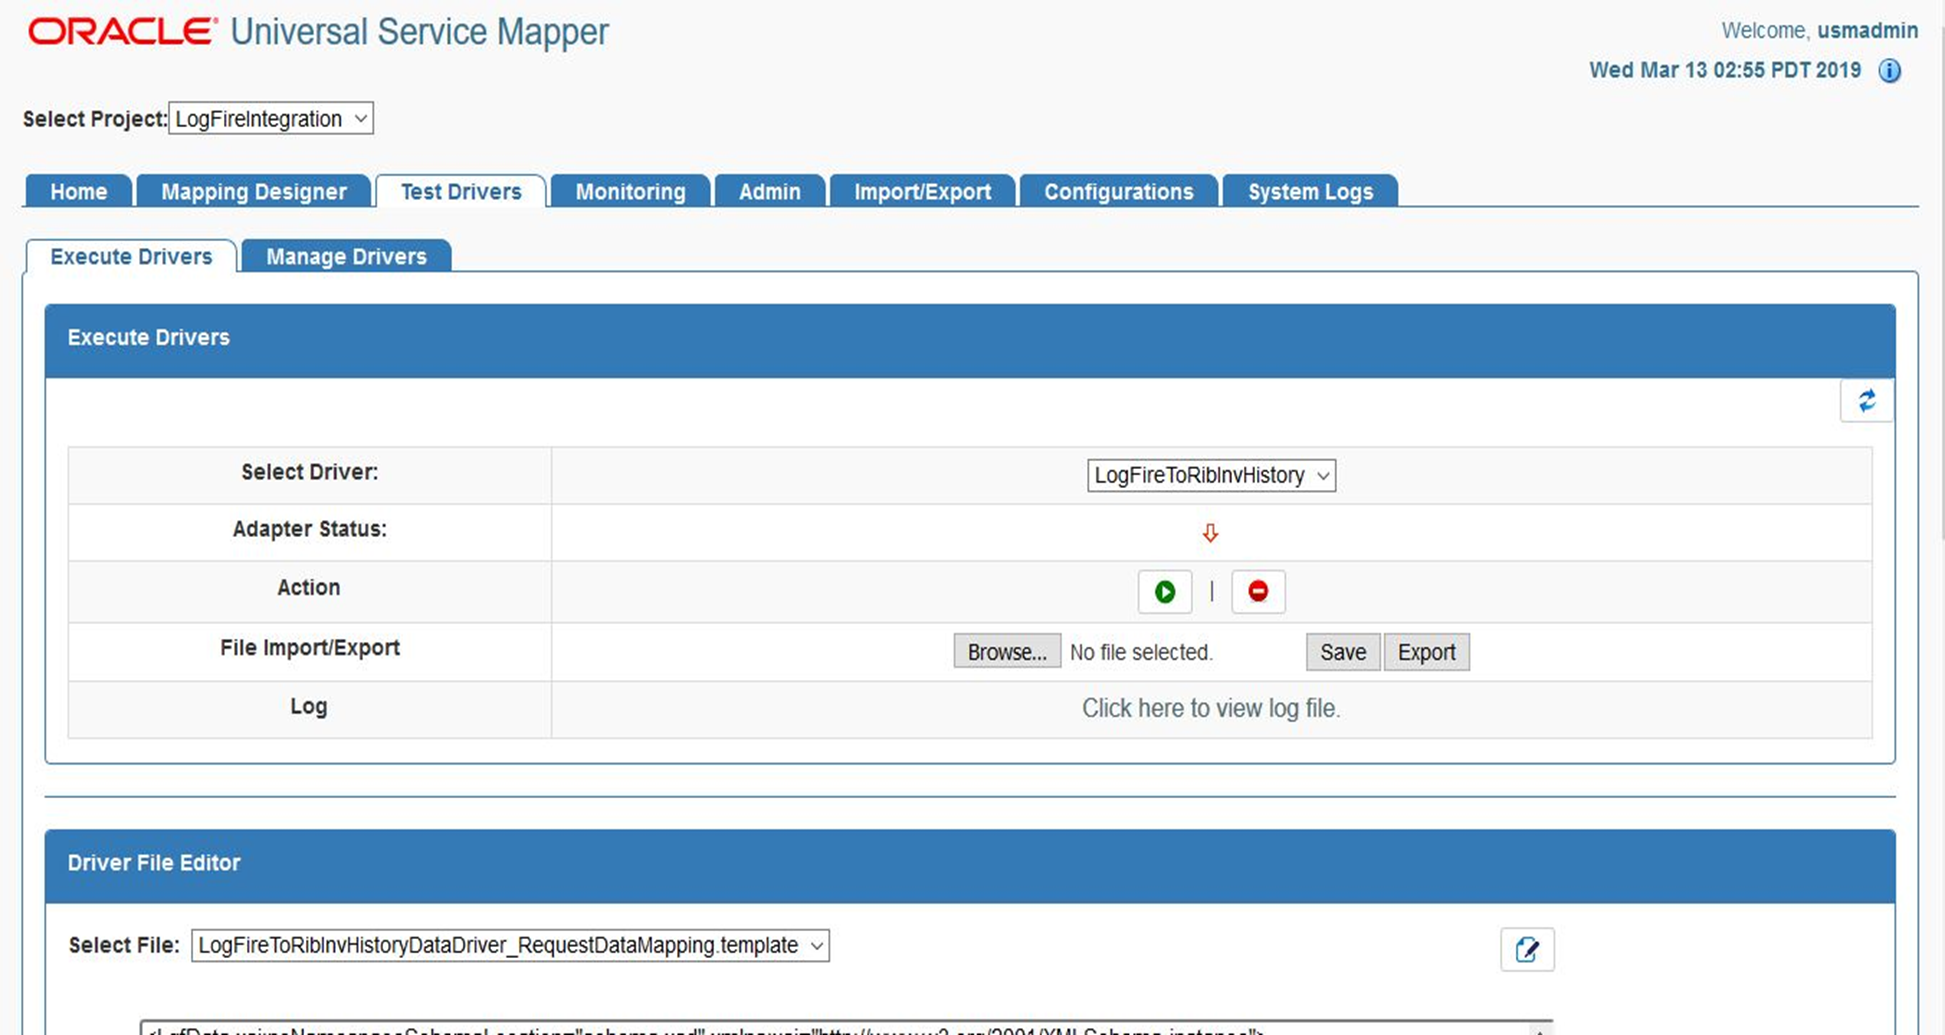Click the 'Universal Service Mapper' title
Screen dimensions: 1945x1035
pos(419,32)
